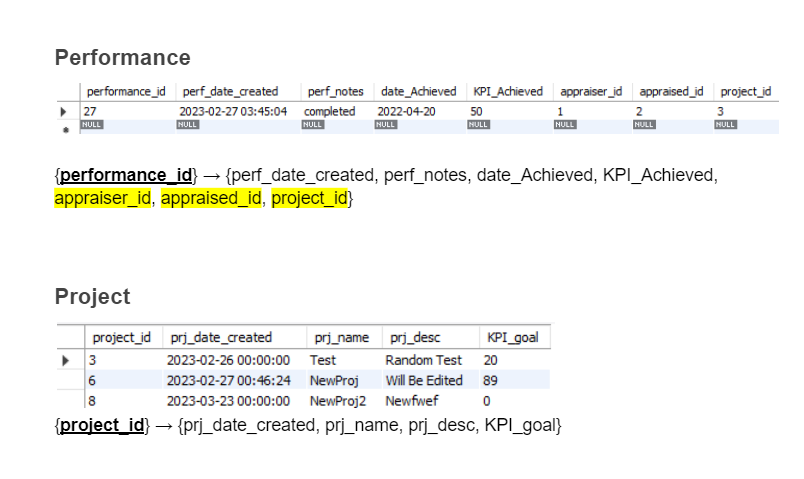
Task: Click the appraiser_id column header
Action: 591,91
